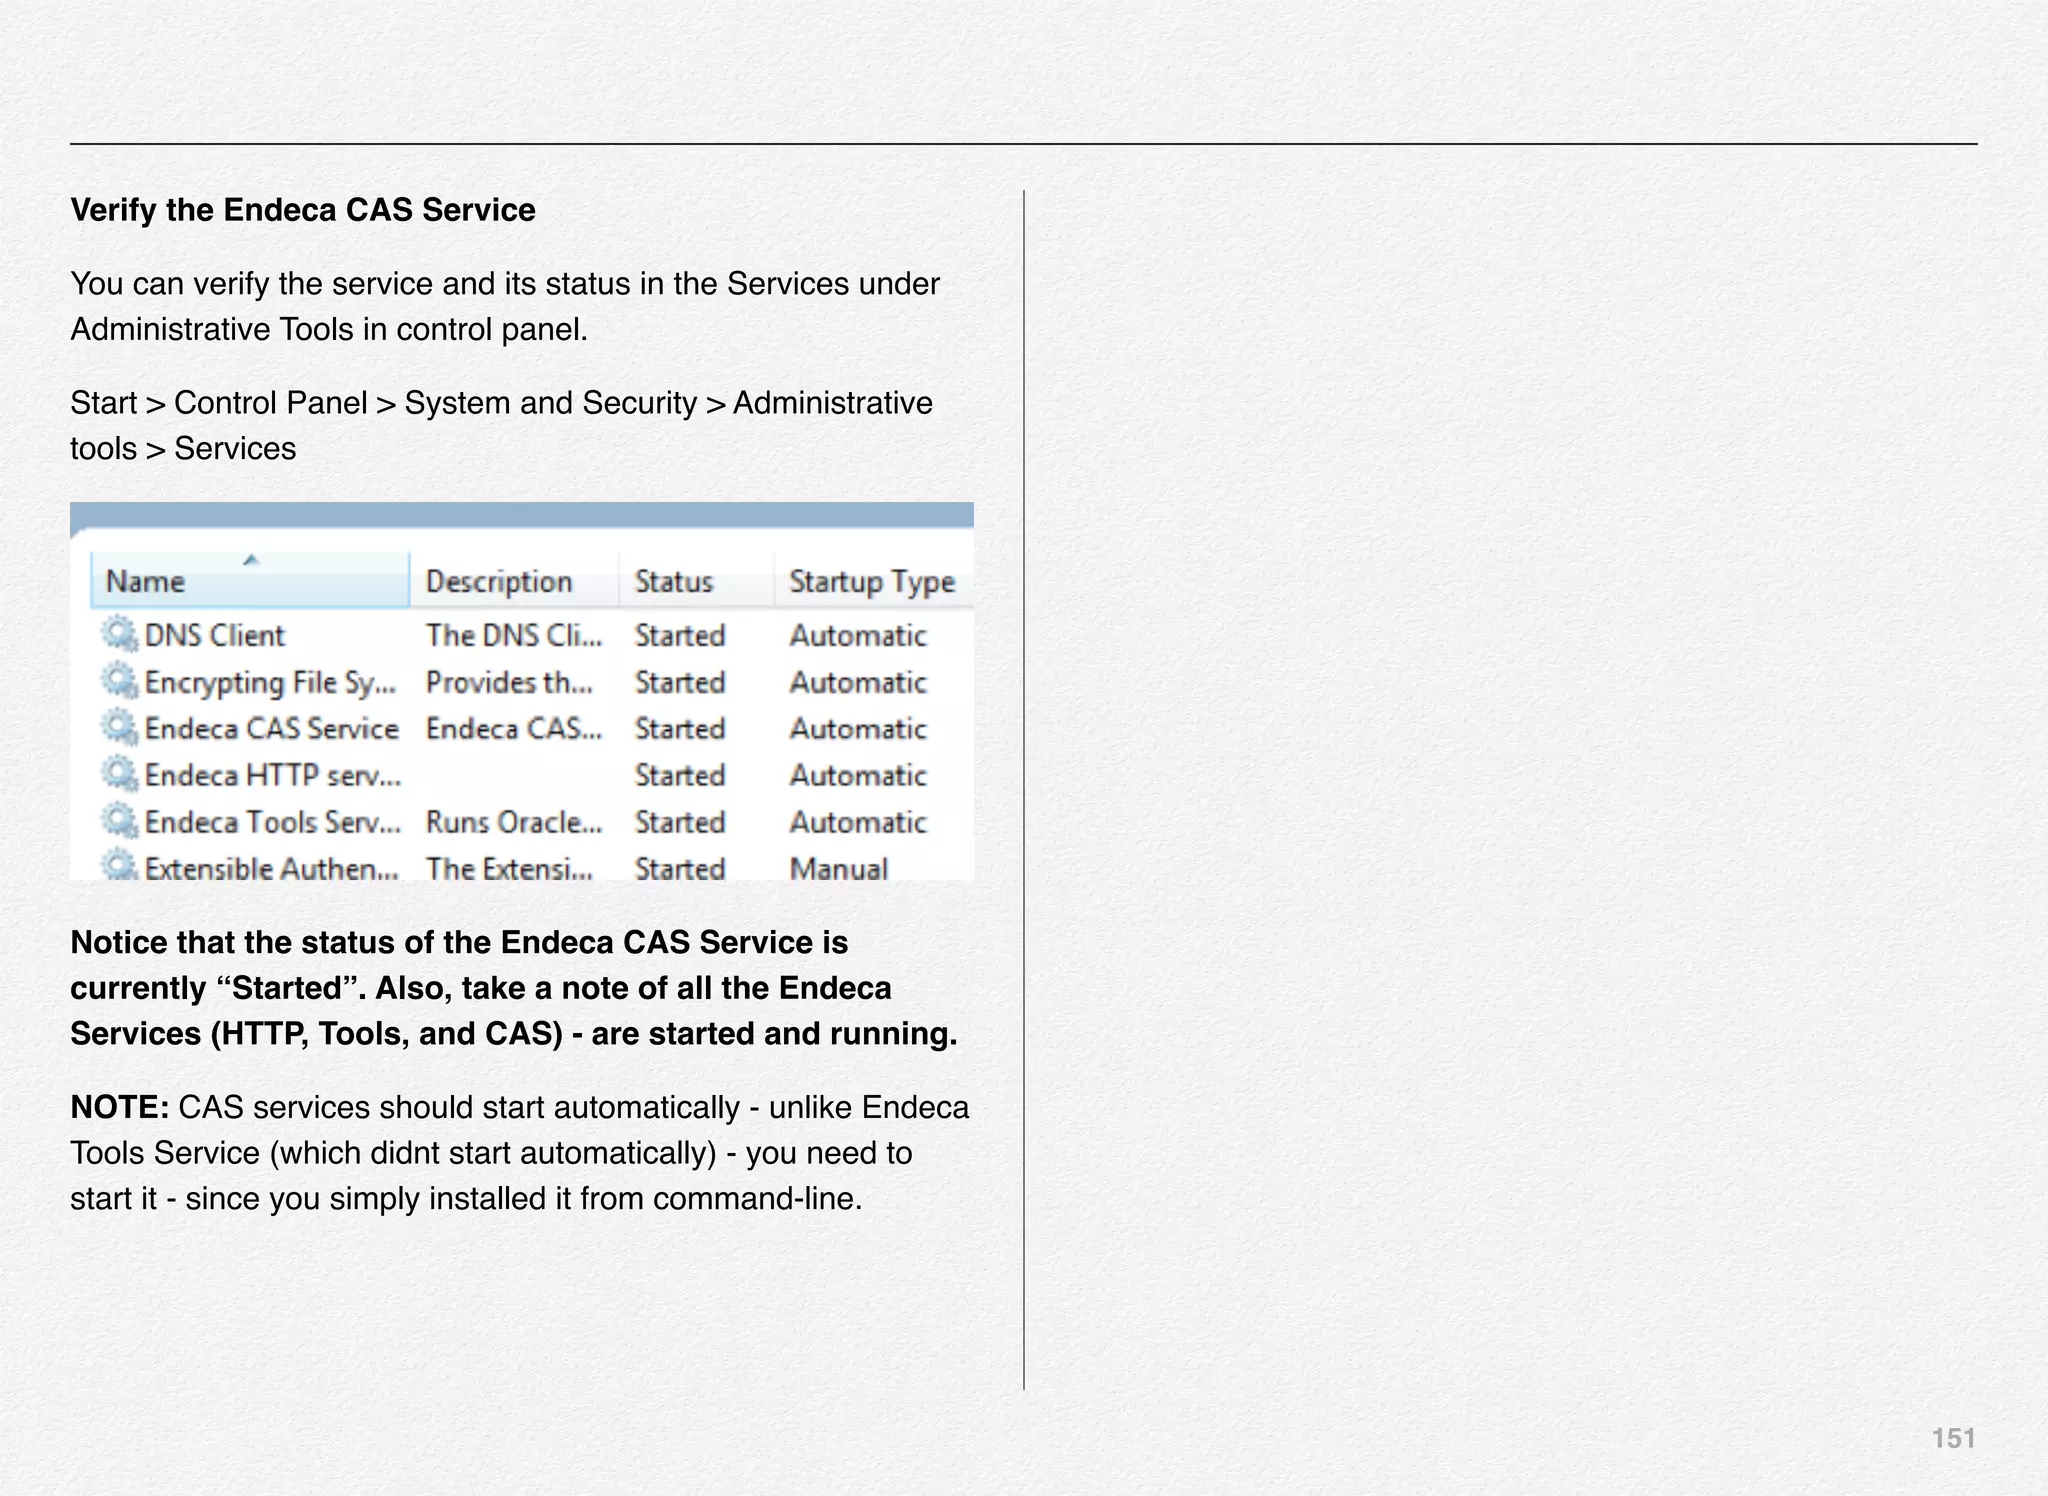Click the 'Endeca CAS...' description cell
2048x1496 pixels.
[514, 728]
